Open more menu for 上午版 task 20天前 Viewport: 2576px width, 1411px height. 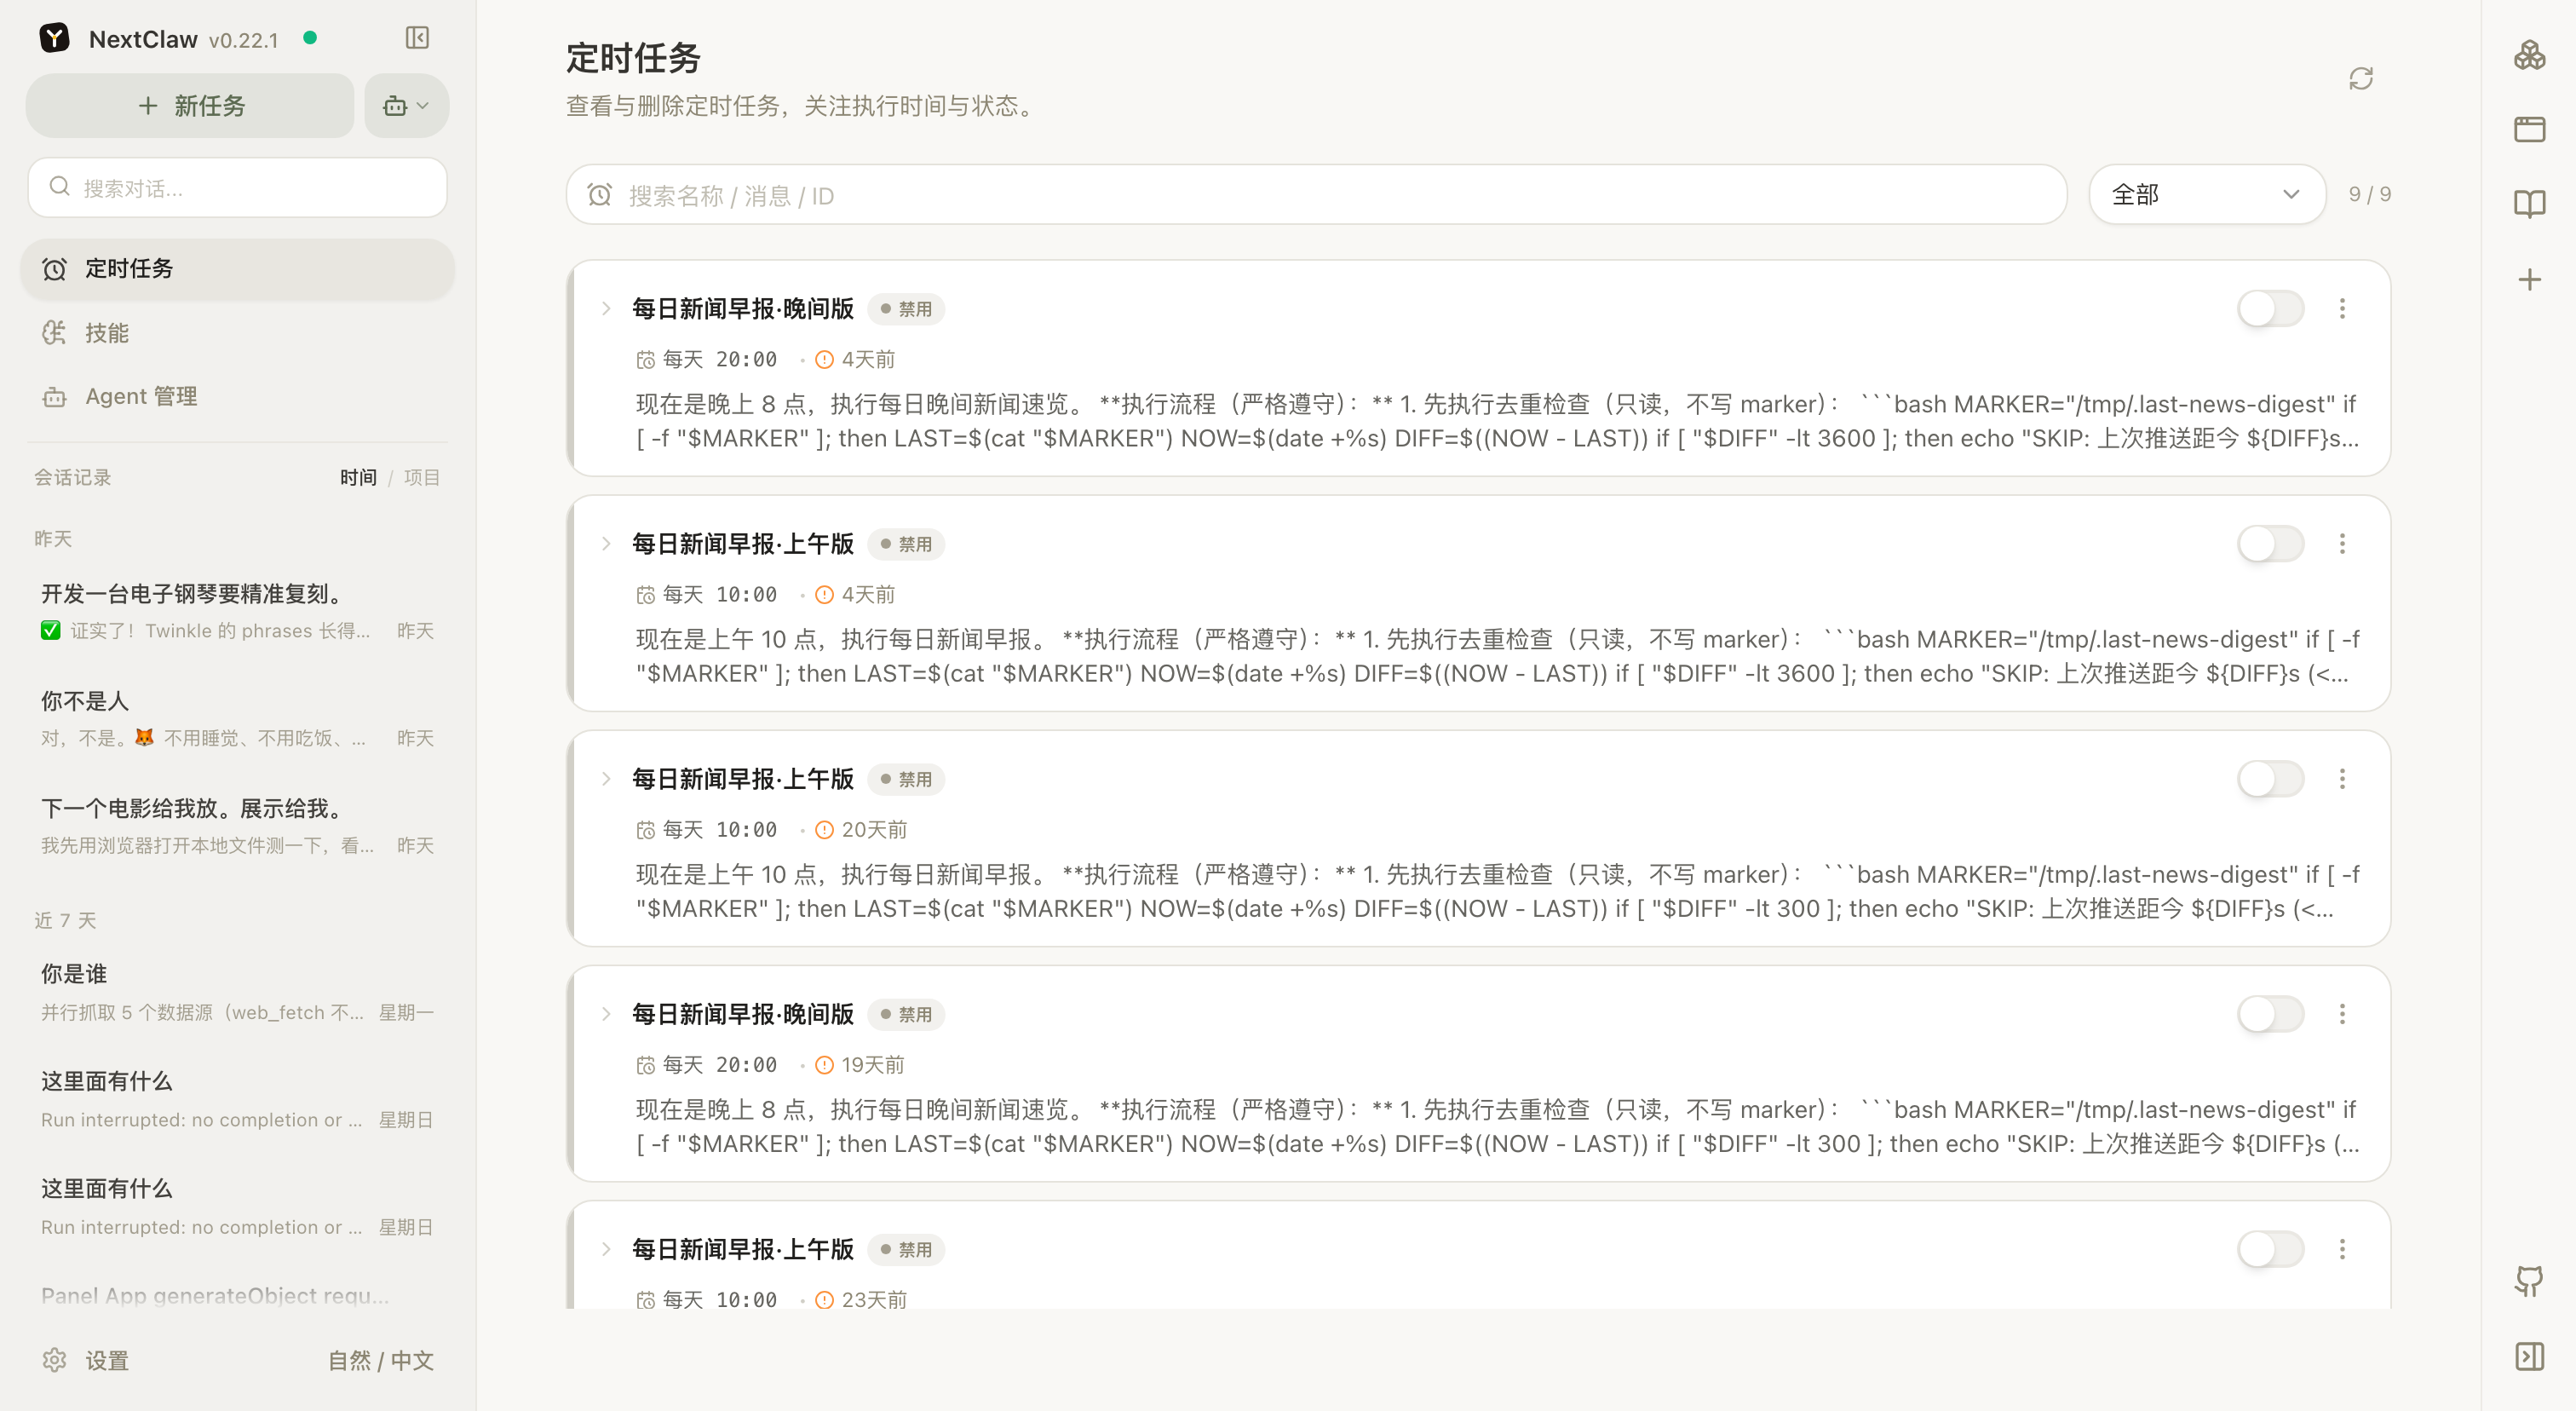pos(2342,778)
